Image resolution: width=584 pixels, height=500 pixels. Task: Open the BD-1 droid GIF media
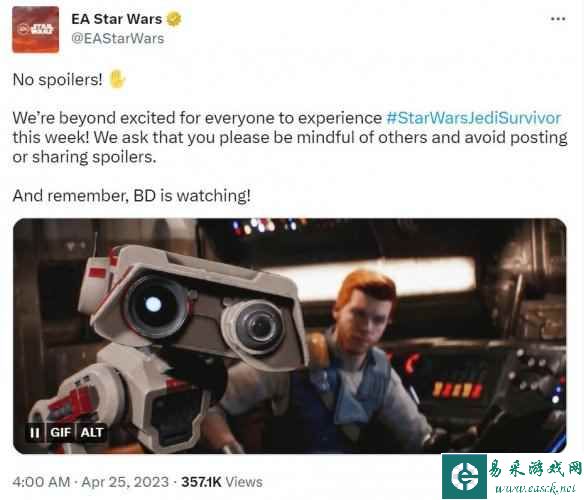point(290,336)
